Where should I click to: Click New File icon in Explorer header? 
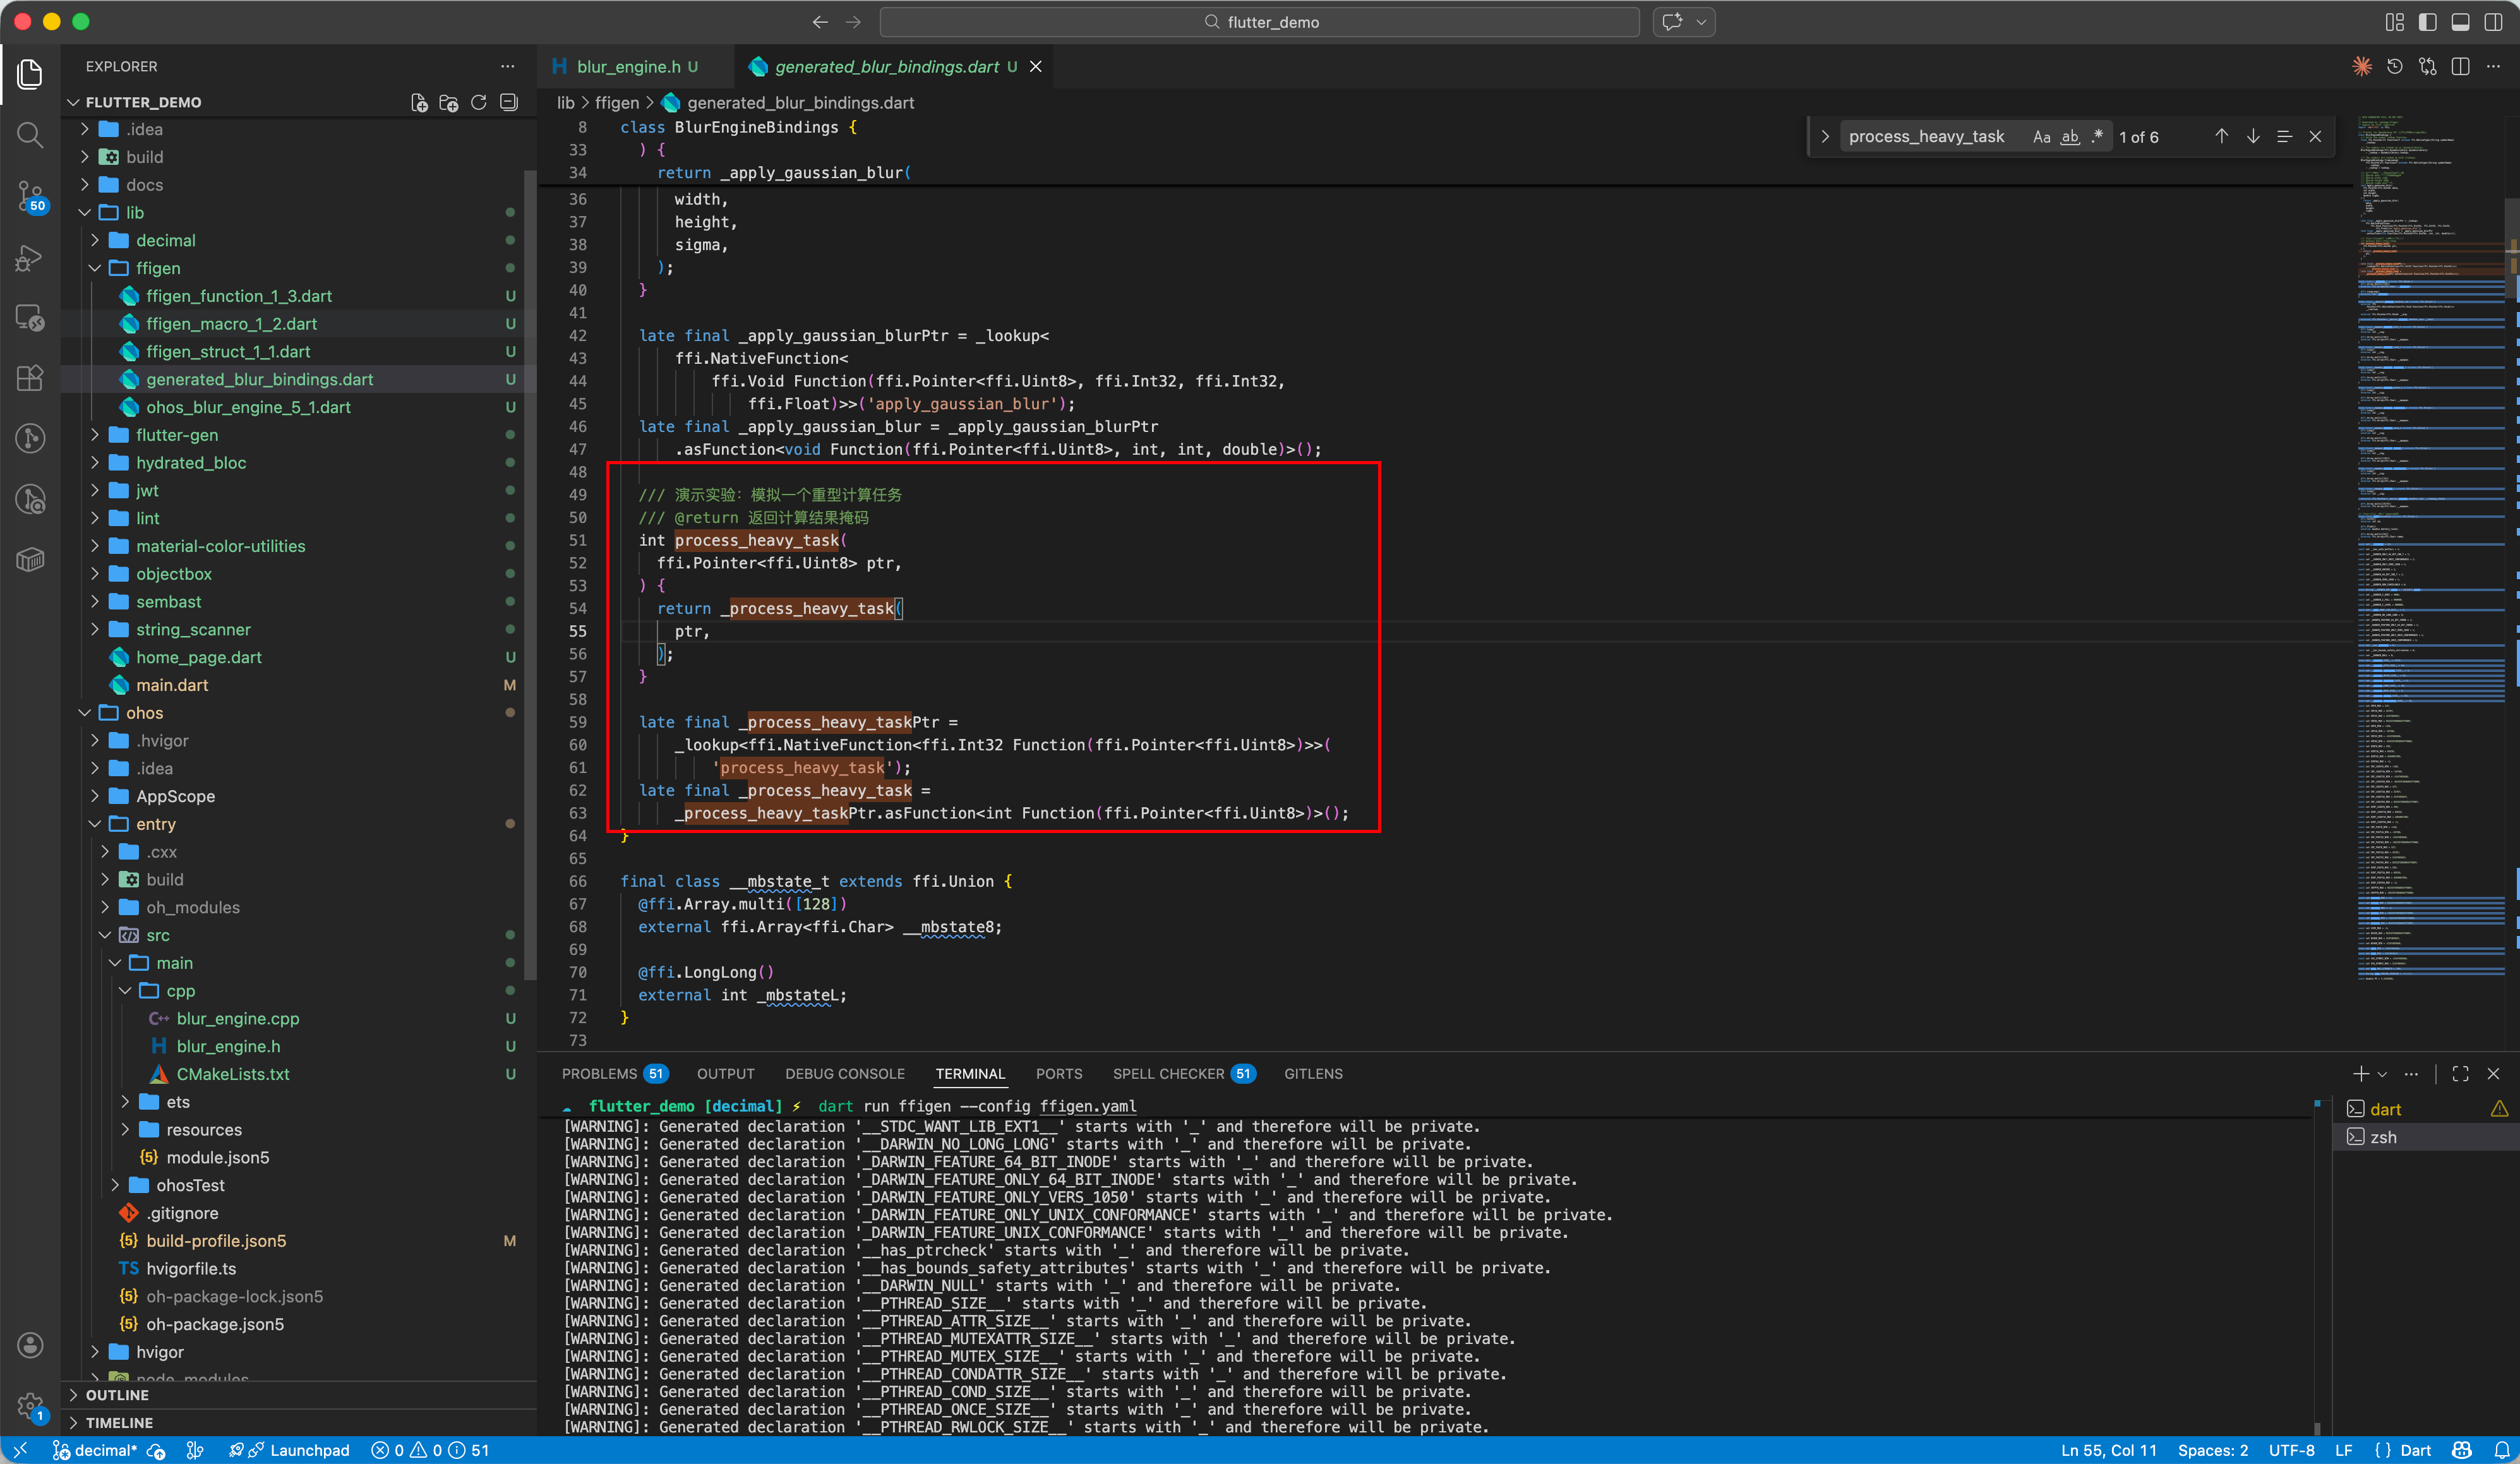(x=419, y=103)
